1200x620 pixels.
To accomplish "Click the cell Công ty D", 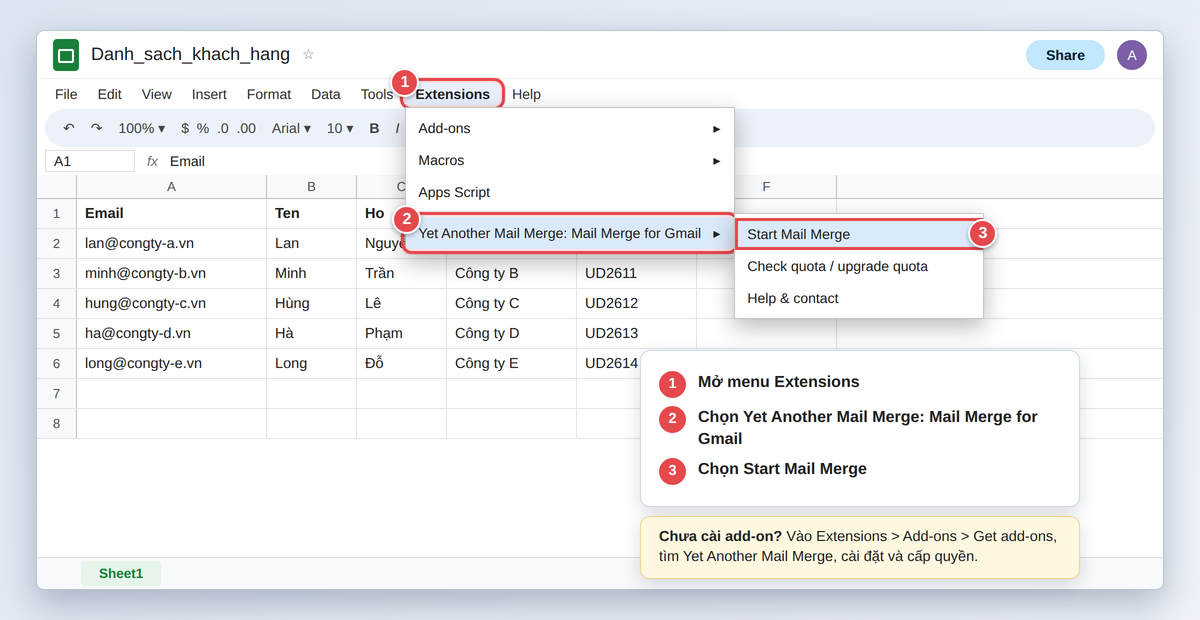I will pos(512,333).
